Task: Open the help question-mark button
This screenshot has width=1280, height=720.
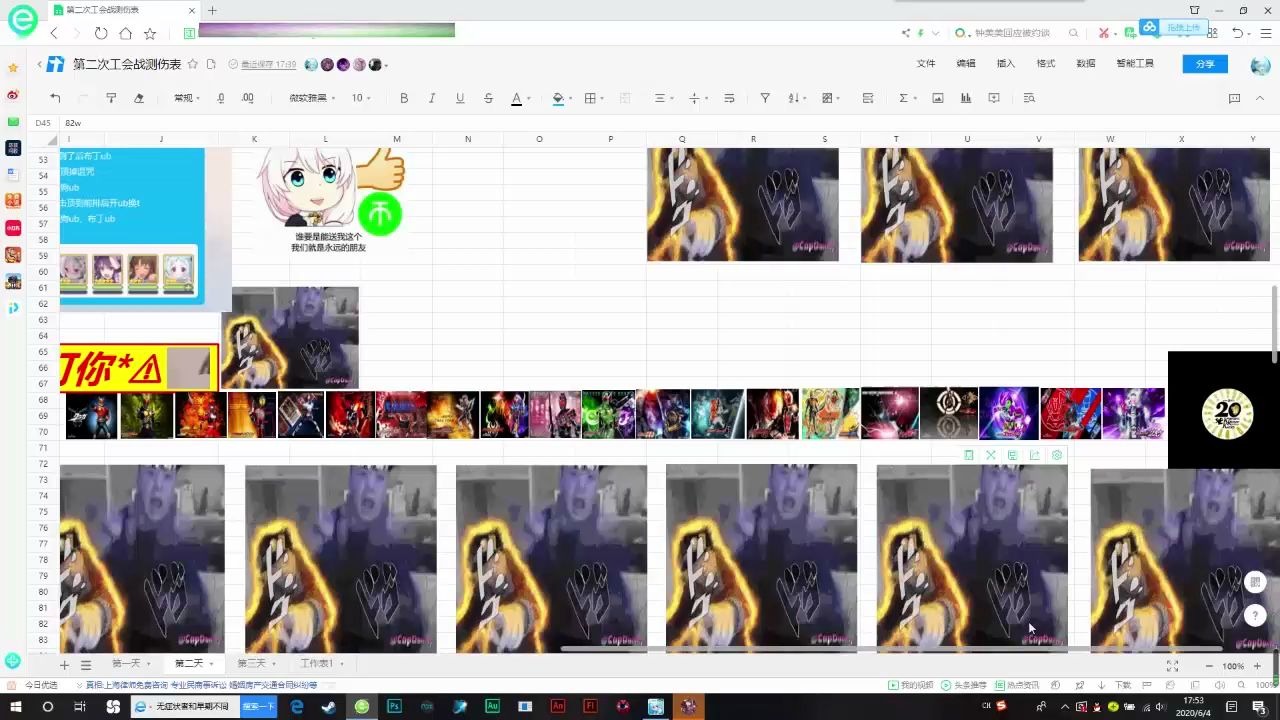Action: coord(1257,615)
